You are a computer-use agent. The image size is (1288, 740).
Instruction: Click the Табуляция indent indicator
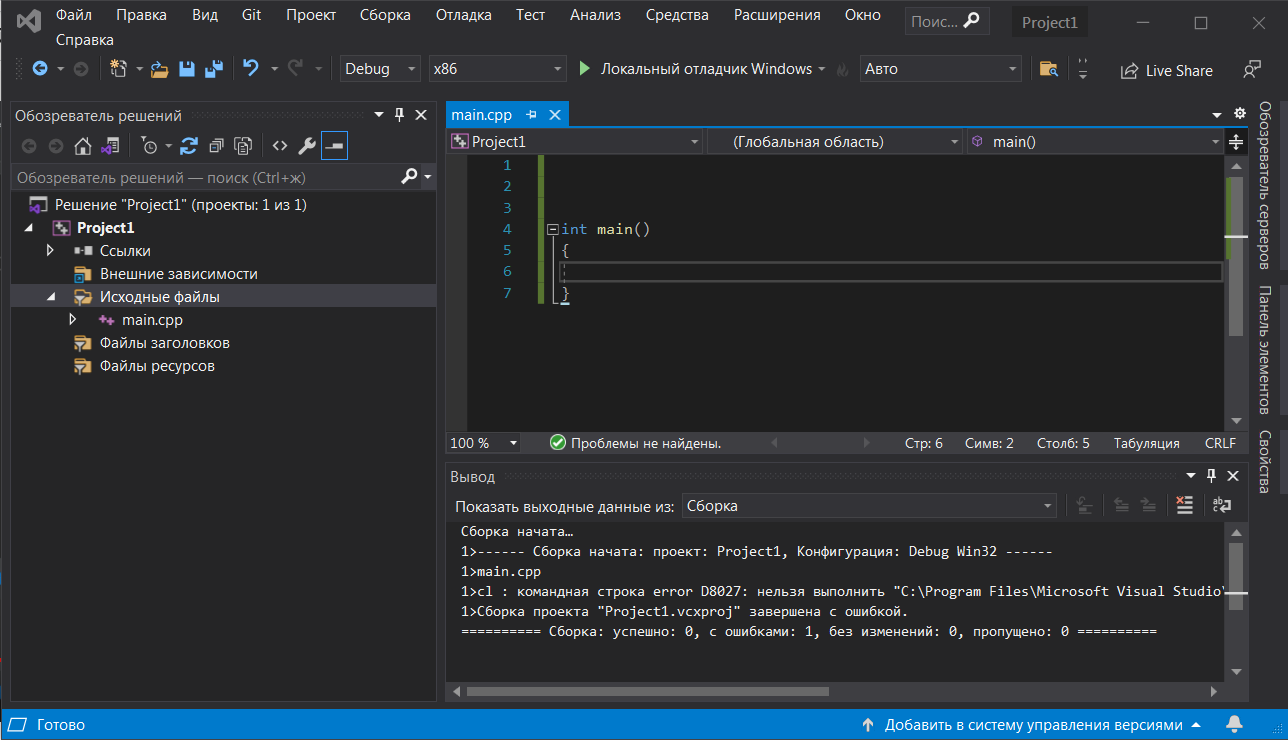[1146, 443]
